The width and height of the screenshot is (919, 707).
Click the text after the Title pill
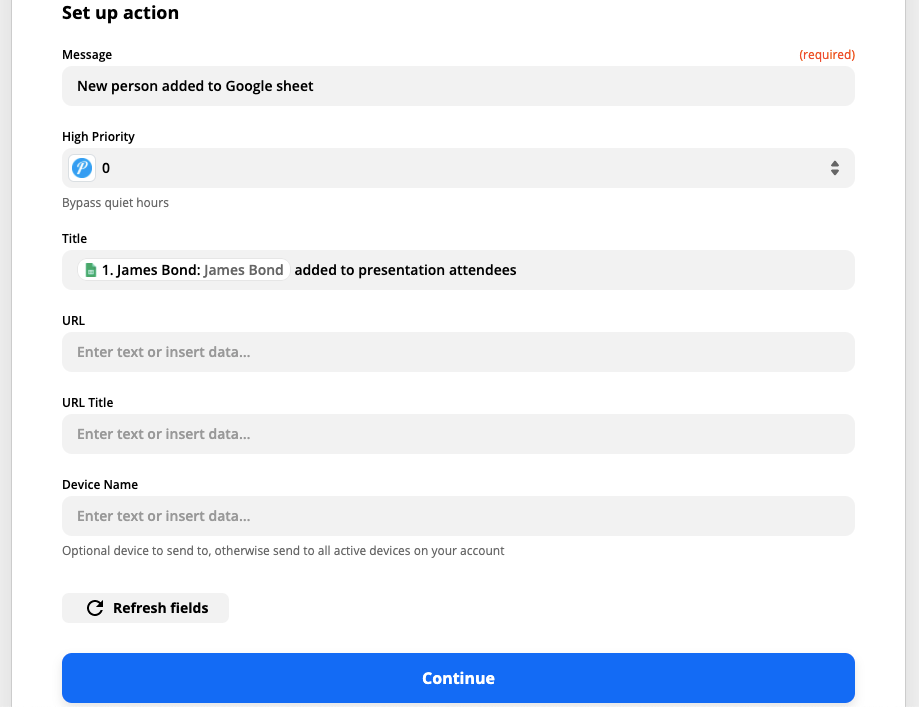[x=405, y=270]
